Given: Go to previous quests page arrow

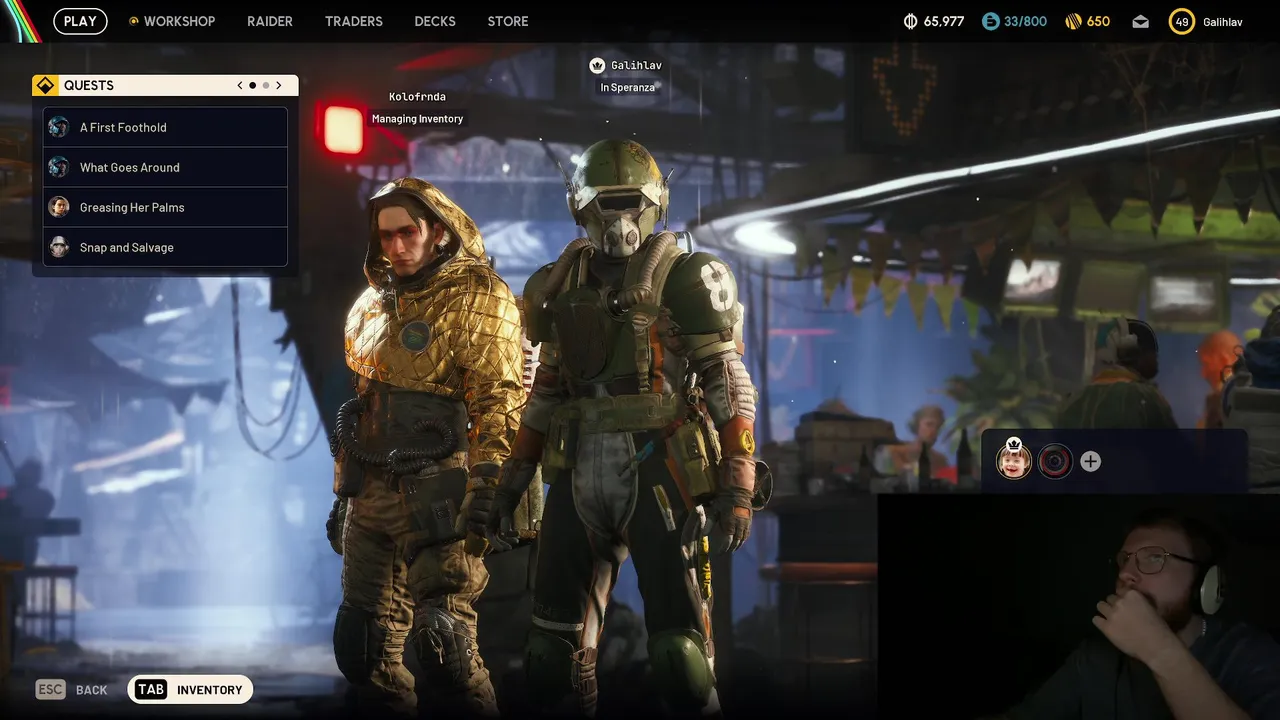Looking at the screenshot, I should coord(240,85).
